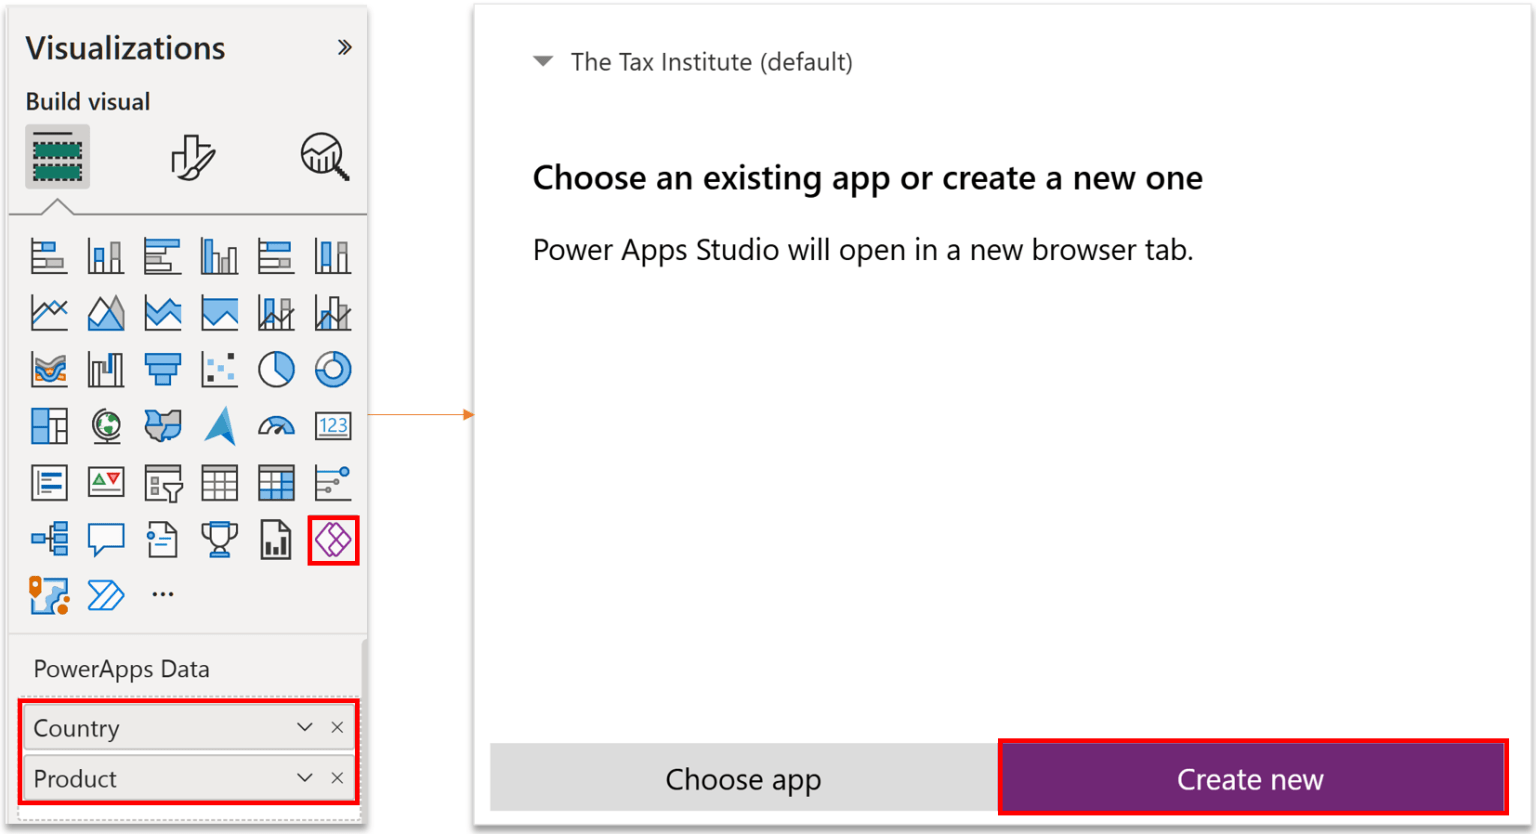Click the Choose app button
1536x834 pixels.
coord(743,778)
